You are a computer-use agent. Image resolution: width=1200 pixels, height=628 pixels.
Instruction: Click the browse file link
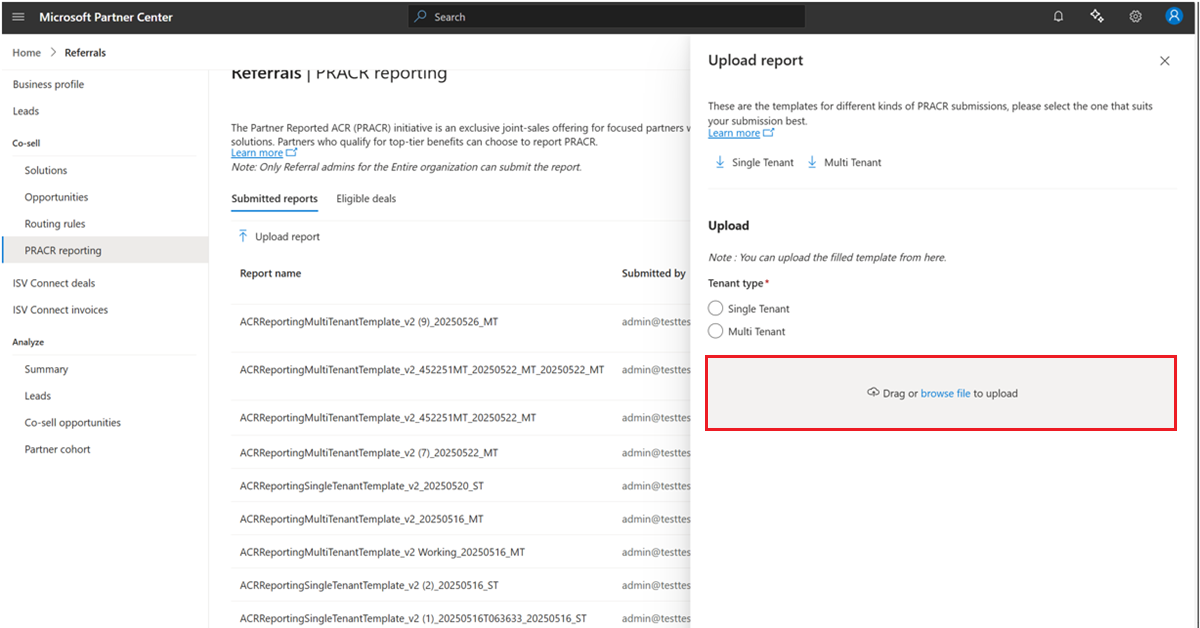(945, 394)
